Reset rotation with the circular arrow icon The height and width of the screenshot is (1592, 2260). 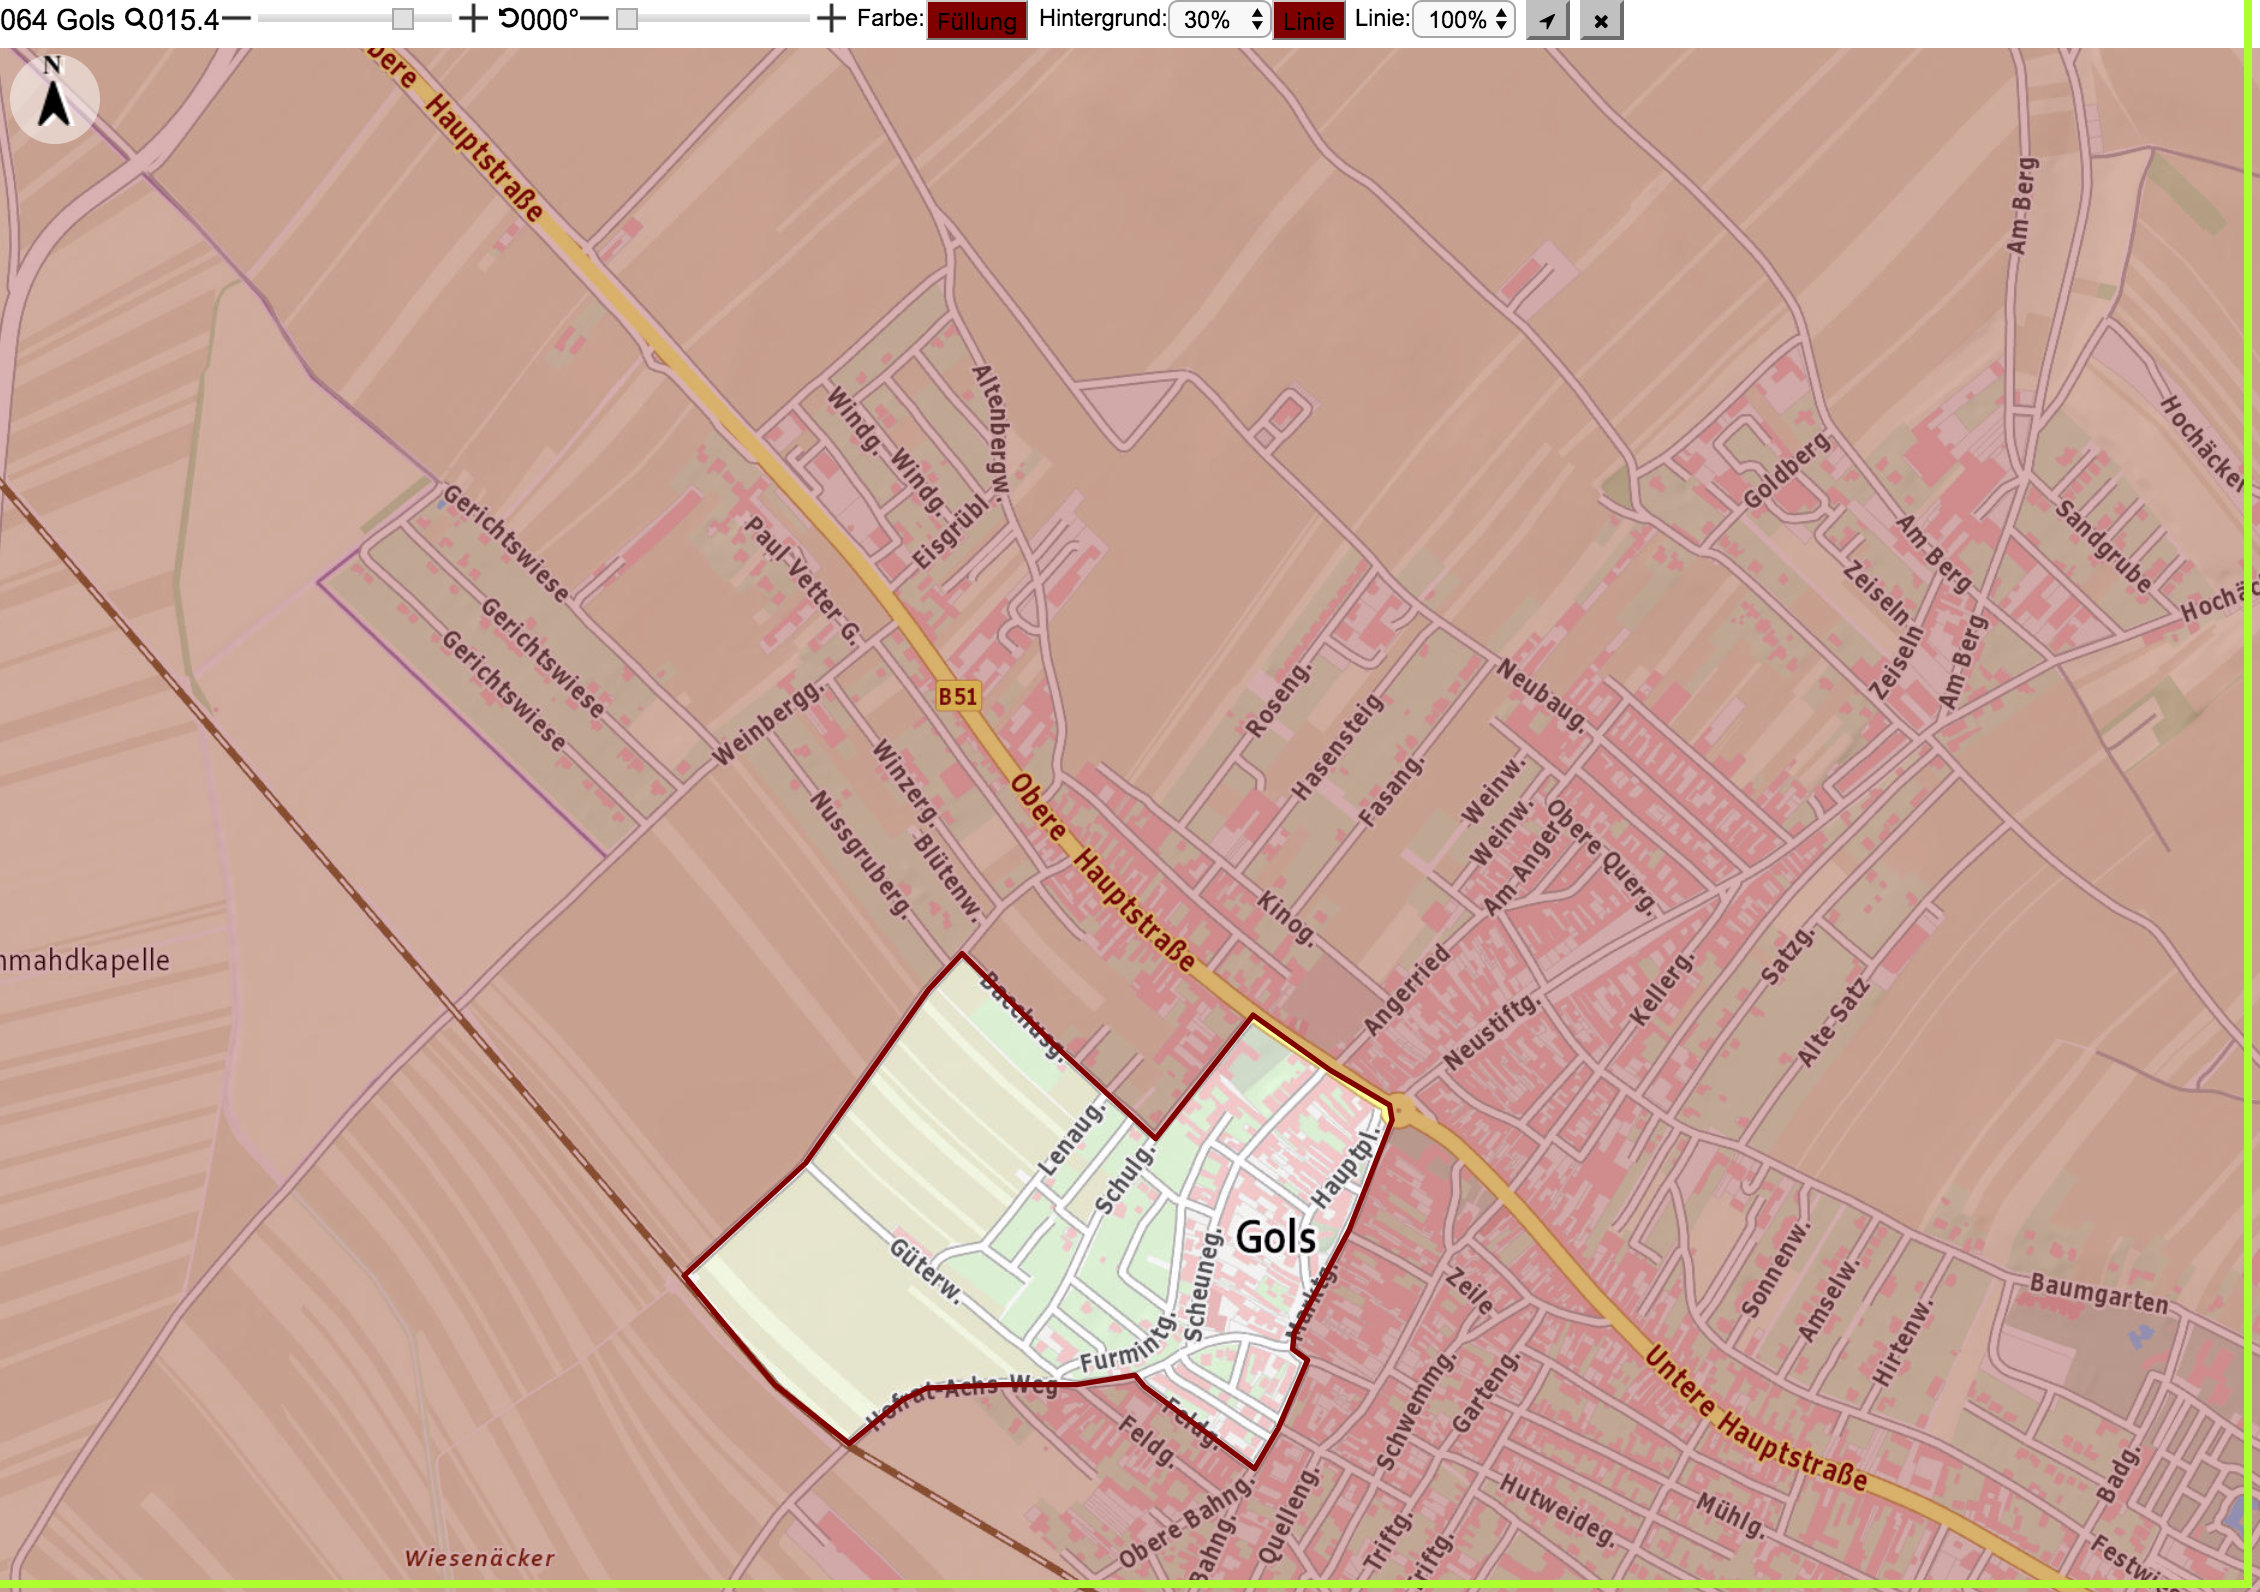[x=509, y=19]
